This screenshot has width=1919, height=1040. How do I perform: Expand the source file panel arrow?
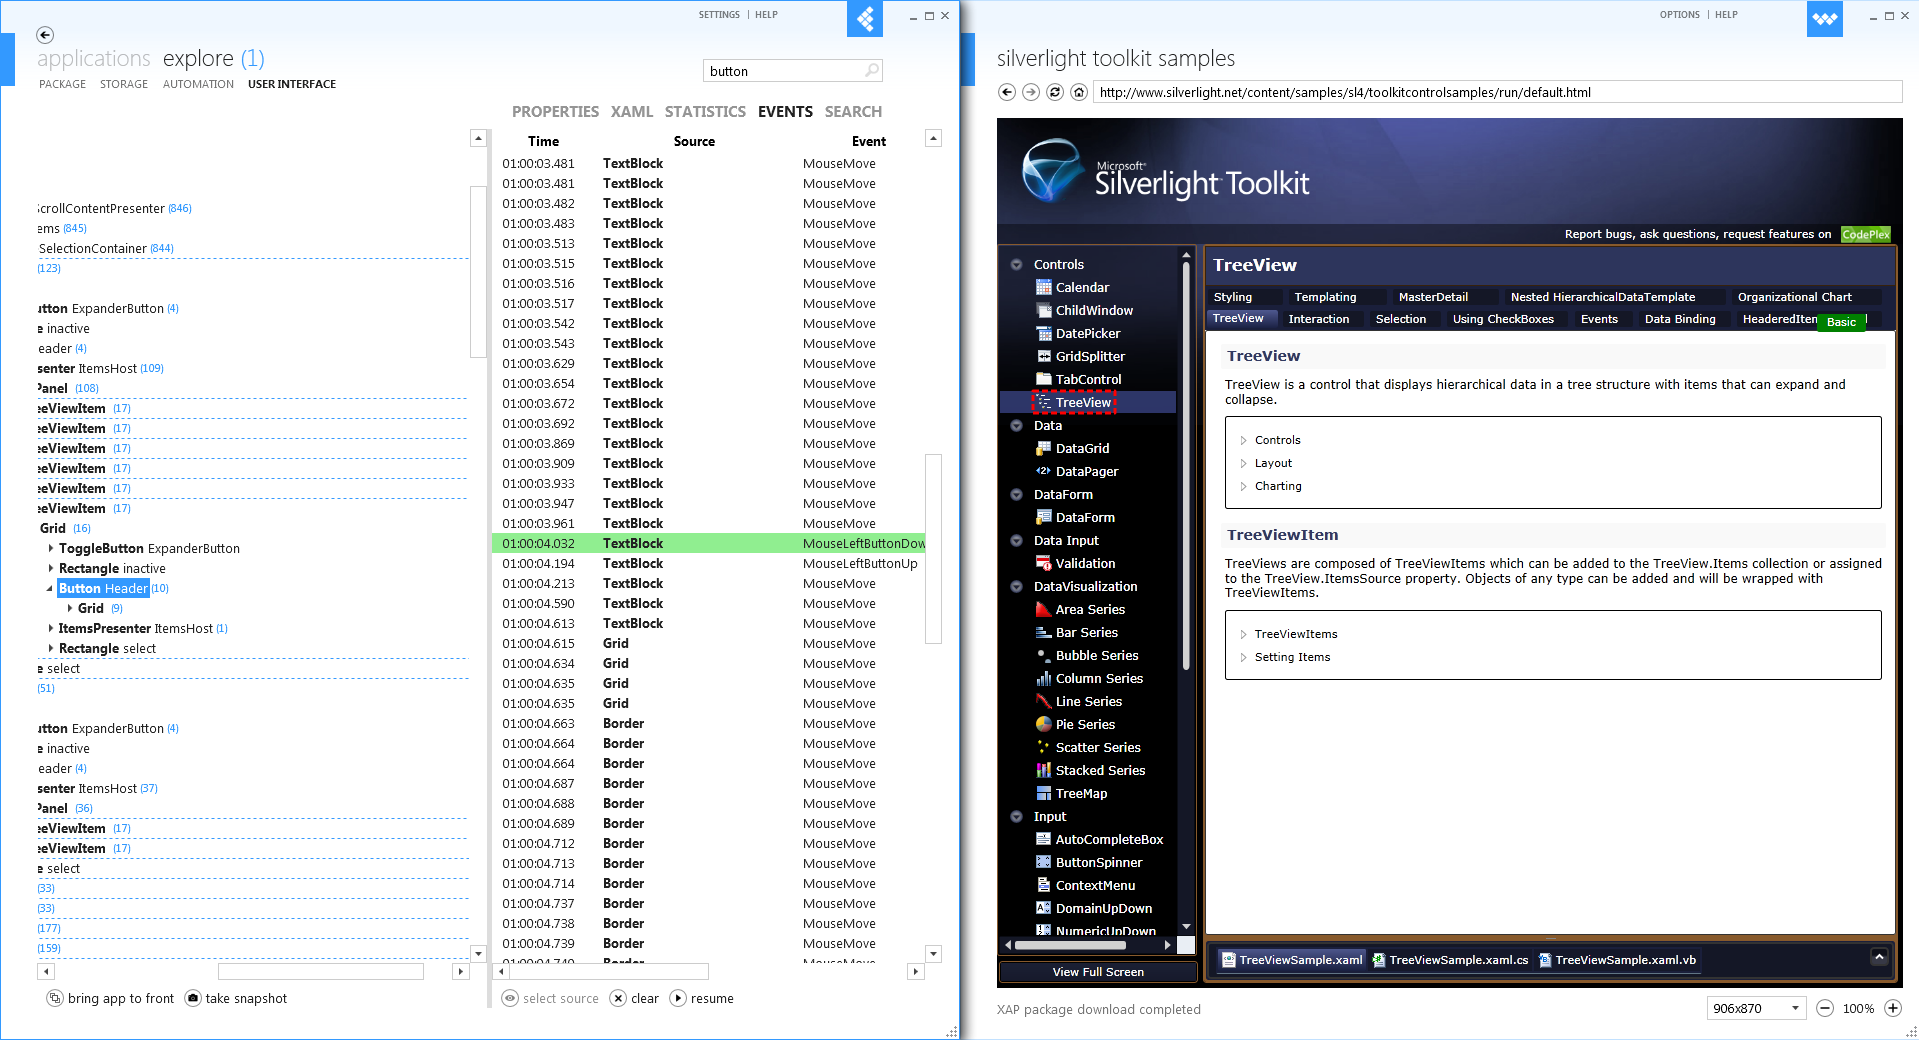[1879, 957]
